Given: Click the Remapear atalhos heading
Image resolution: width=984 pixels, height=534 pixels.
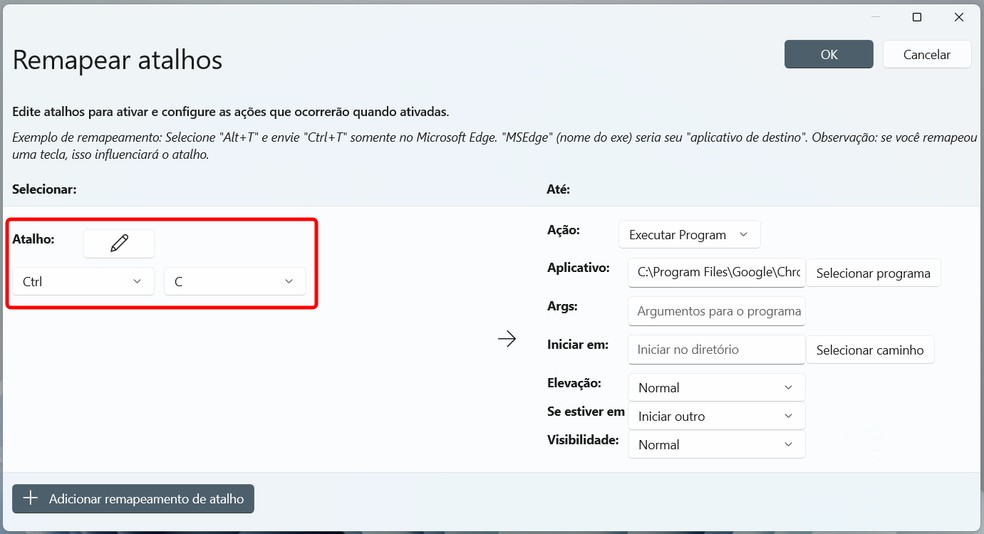Looking at the screenshot, I should pyautogui.click(x=117, y=60).
